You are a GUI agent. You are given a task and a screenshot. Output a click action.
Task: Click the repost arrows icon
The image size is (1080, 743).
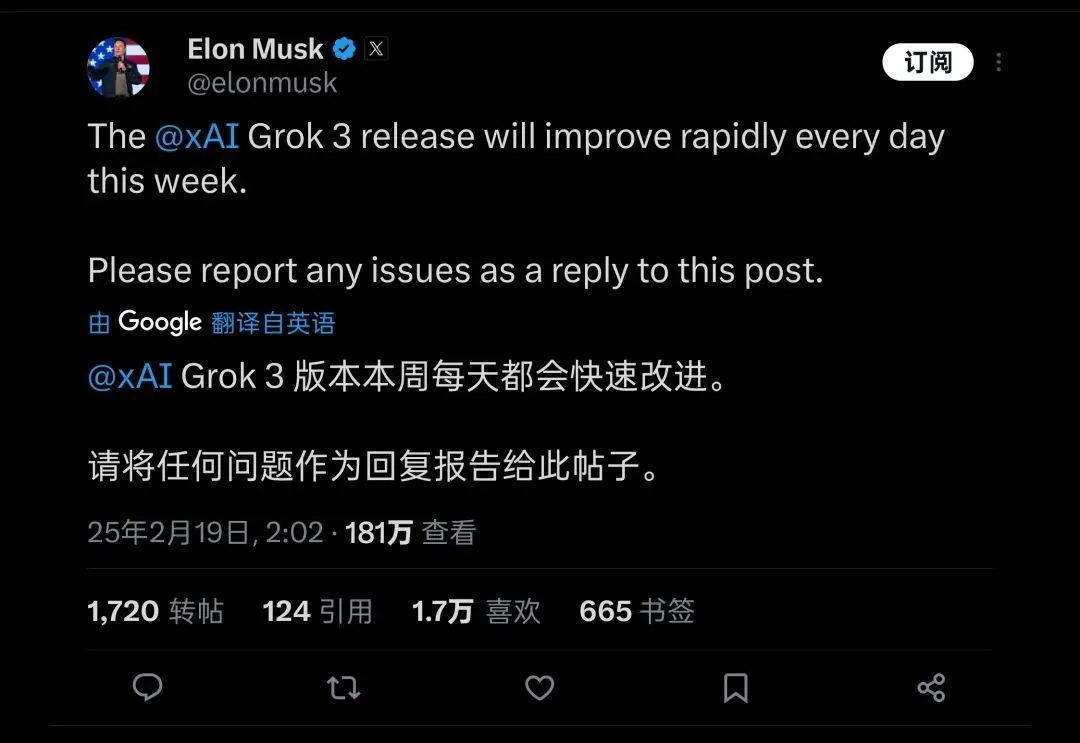343,688
